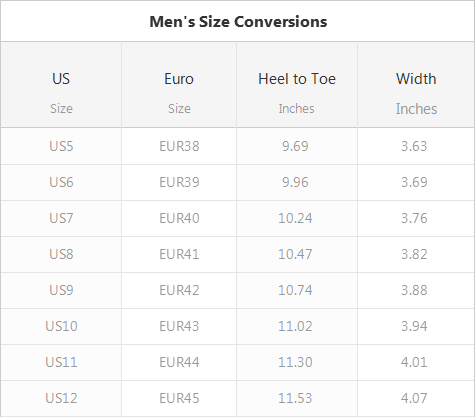The width and height of the screenshot is (475, 417).
Task: Click the 3.94 width value
Action: [414, 326]
